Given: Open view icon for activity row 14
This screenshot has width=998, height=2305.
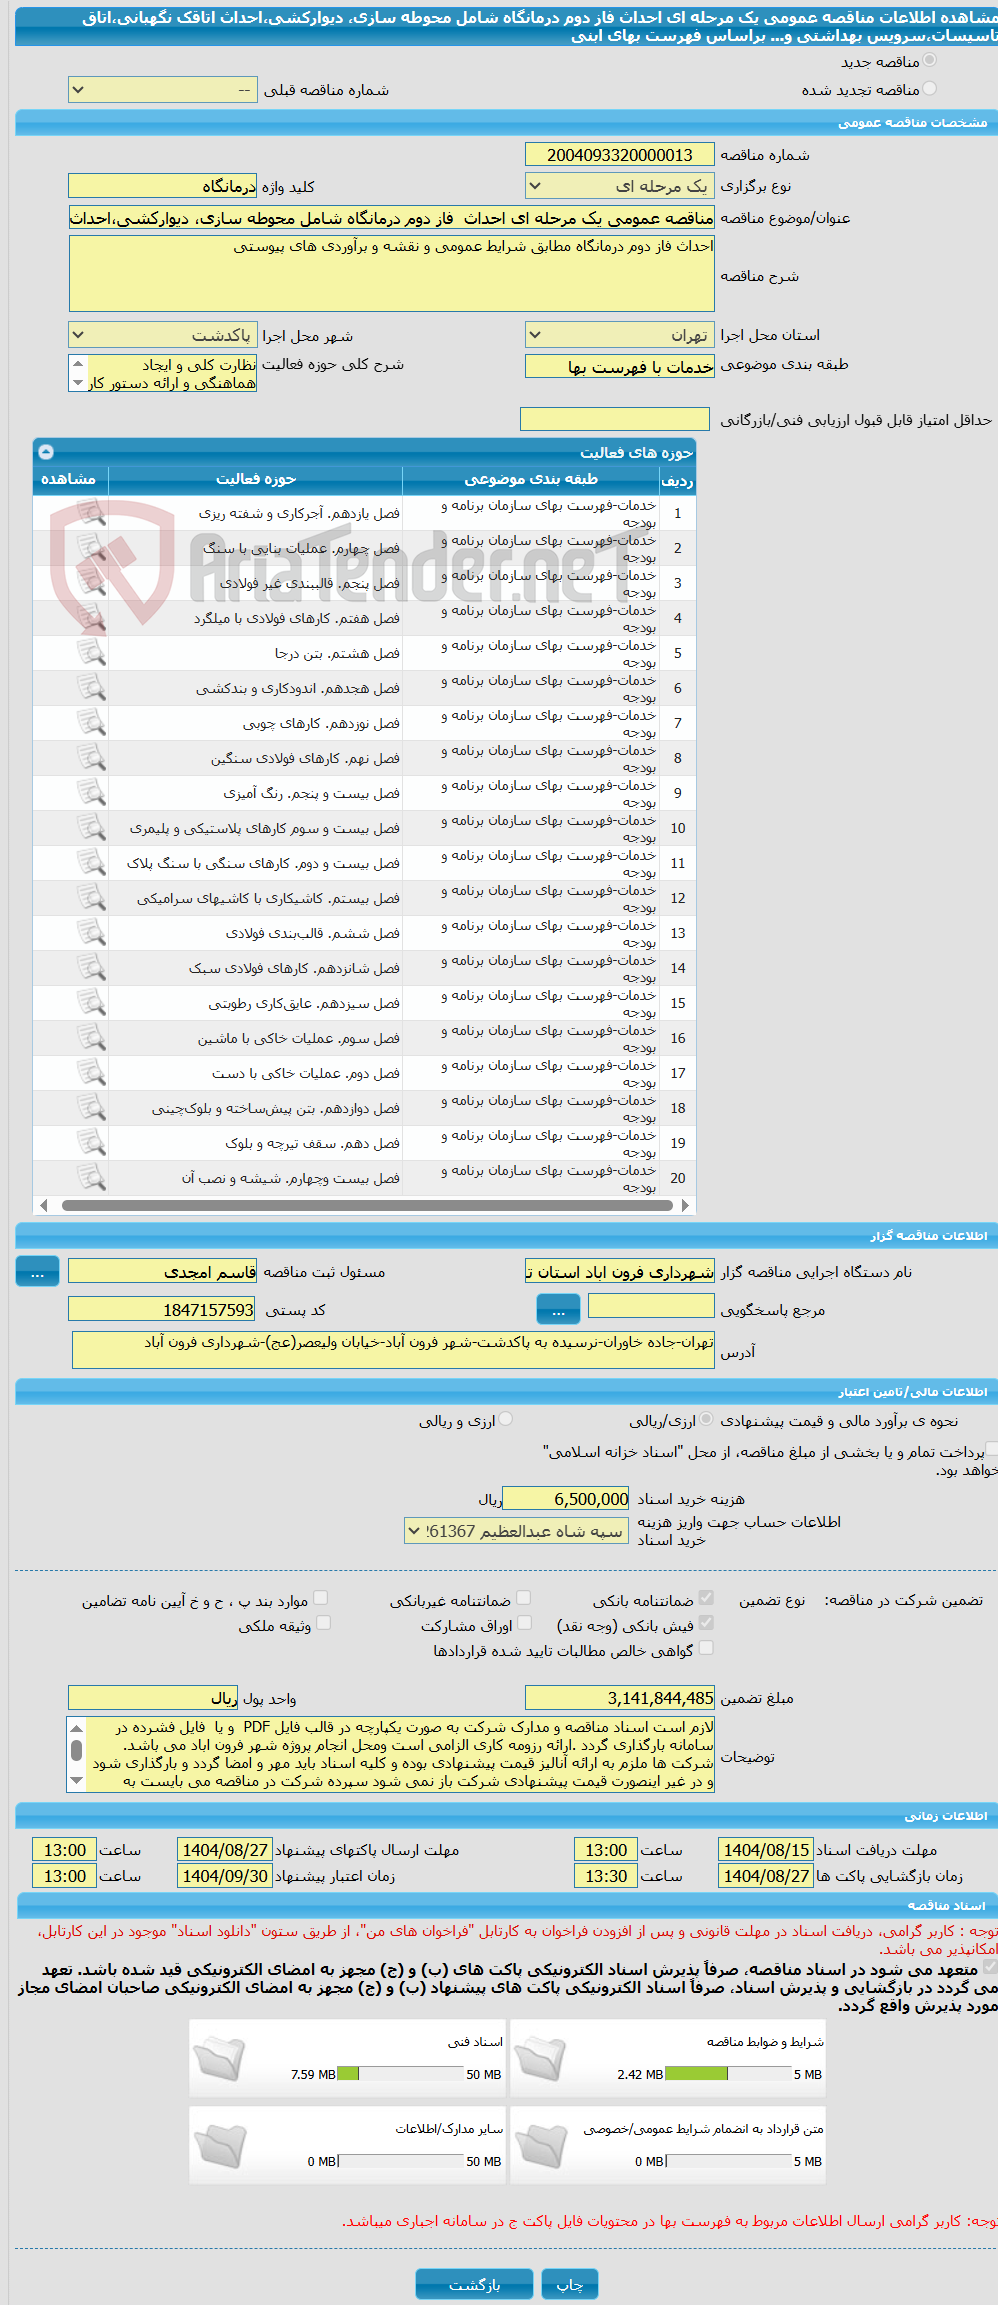Looking at the screenshot, I should (91, 968).
